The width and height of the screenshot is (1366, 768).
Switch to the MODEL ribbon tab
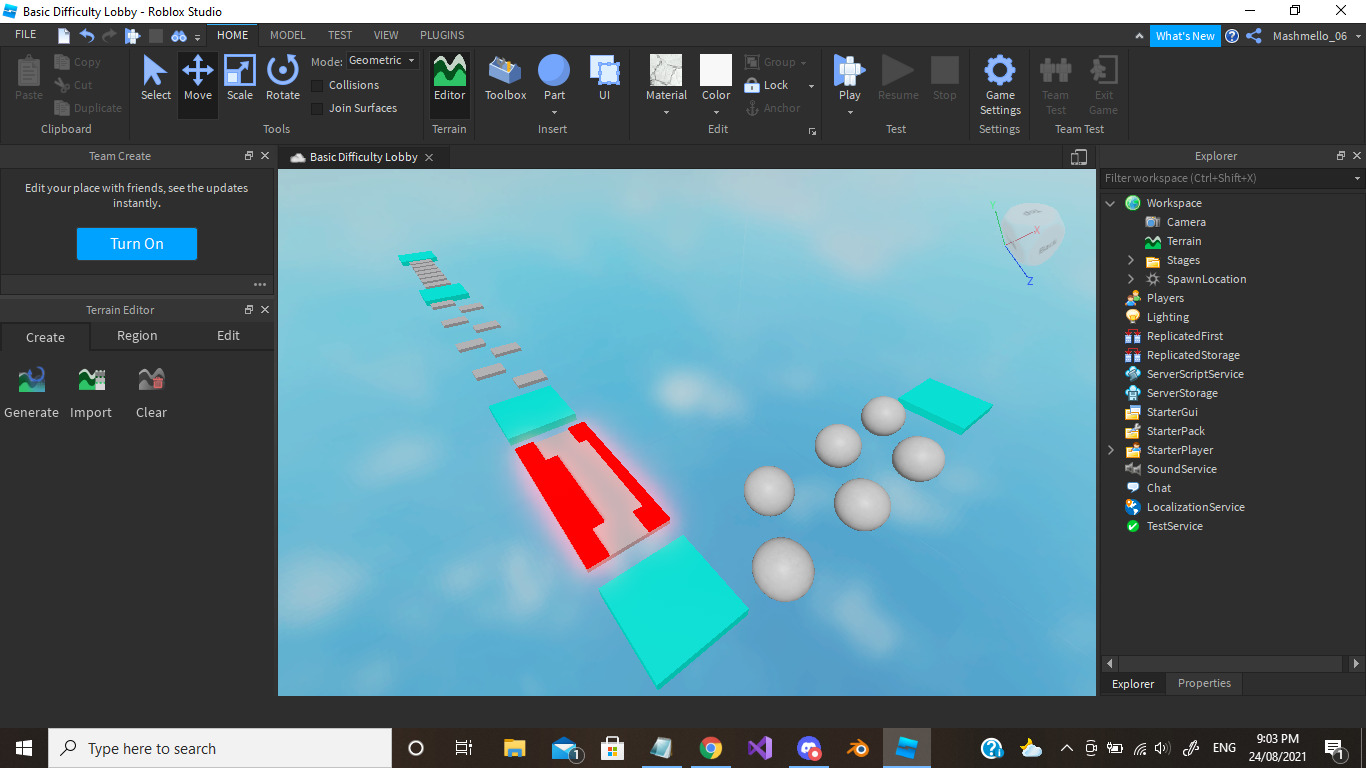click(288, 35)
